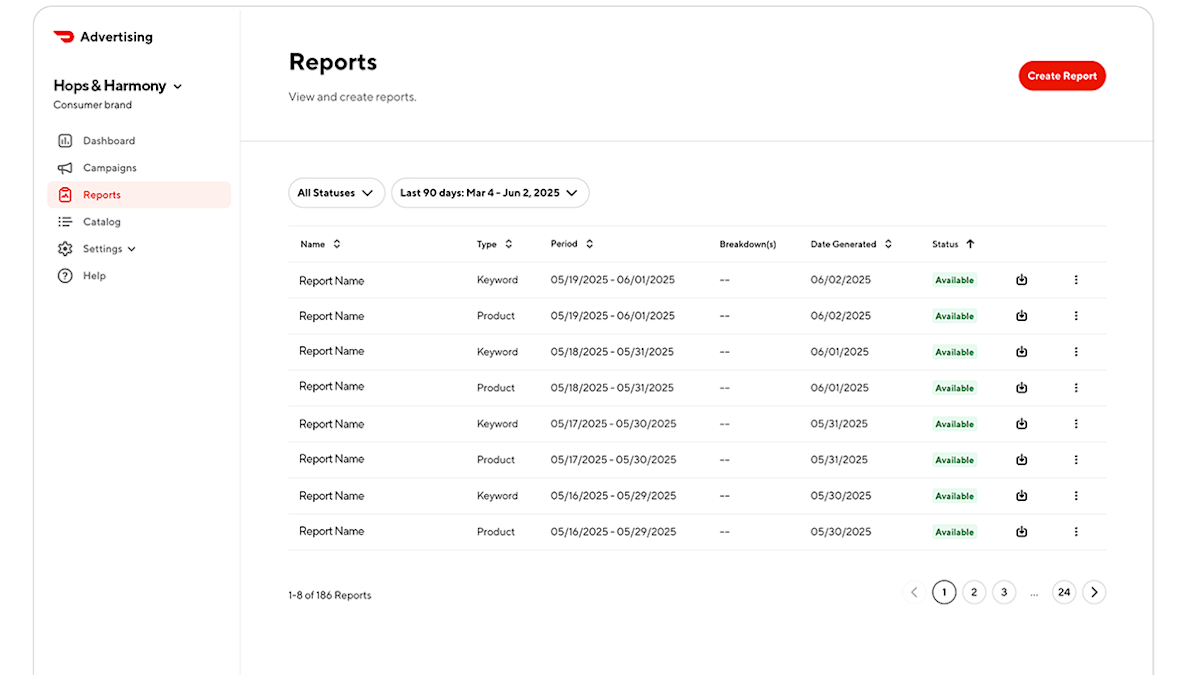Click the Available badge on the first report

point(954,280)
